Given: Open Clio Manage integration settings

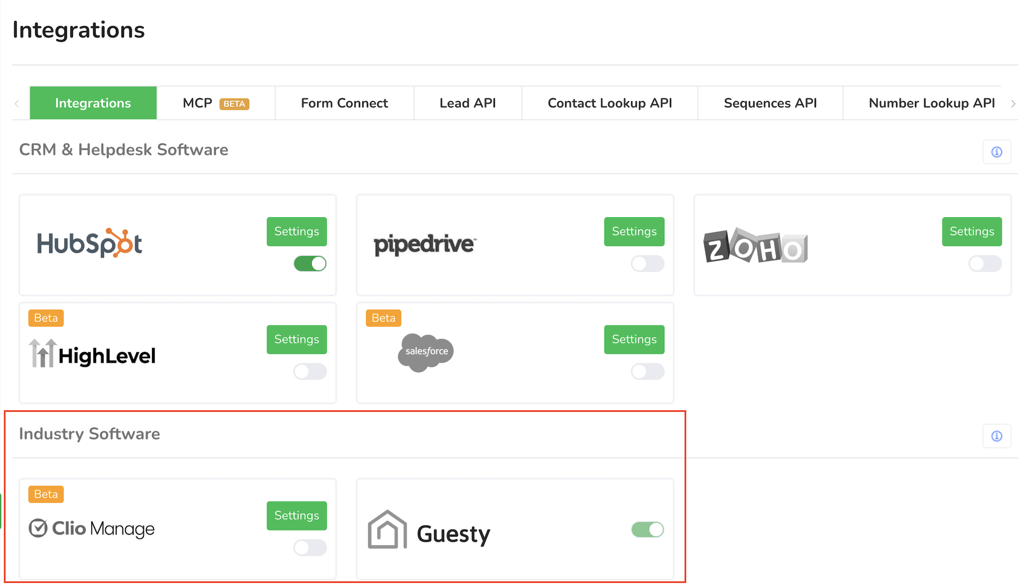Looking at the screenshot, I should pyautogui.click(x=296, y=515).
